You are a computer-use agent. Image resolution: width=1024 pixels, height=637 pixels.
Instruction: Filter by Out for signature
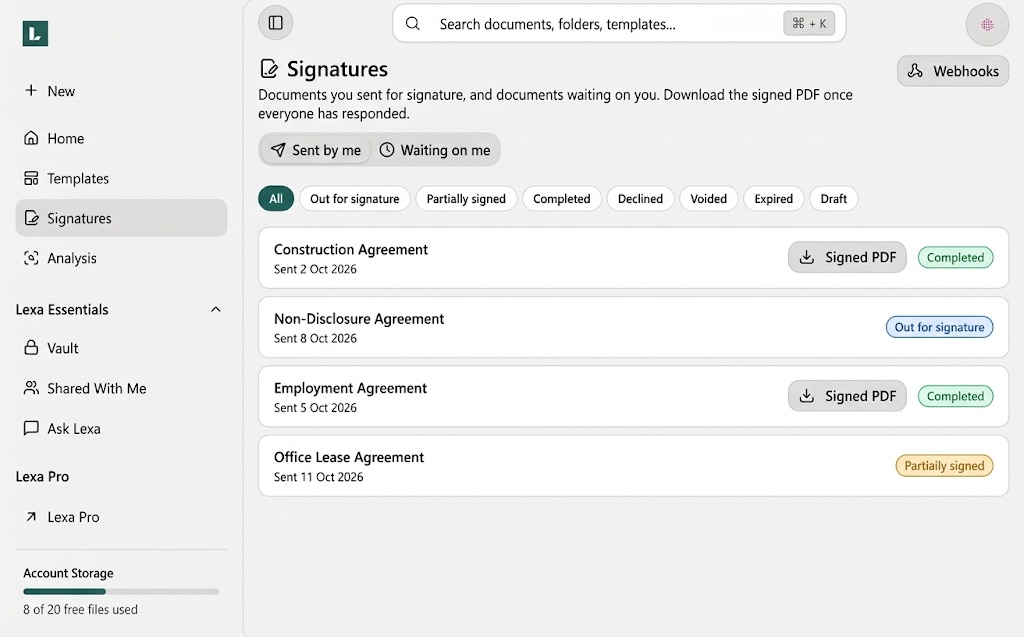[355, 199]
